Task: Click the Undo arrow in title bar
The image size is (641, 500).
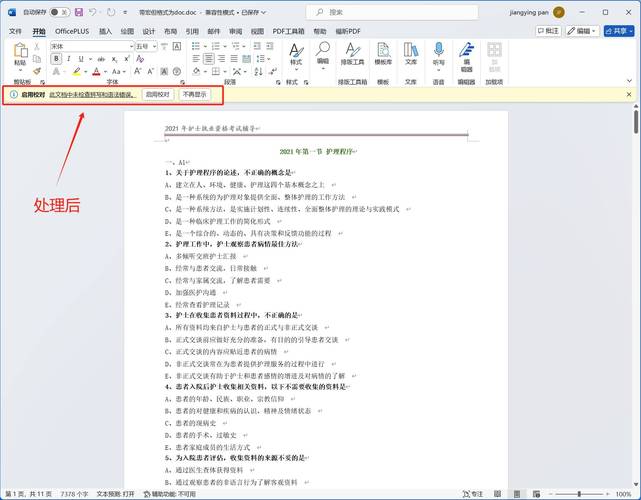Action: [92, 12]
